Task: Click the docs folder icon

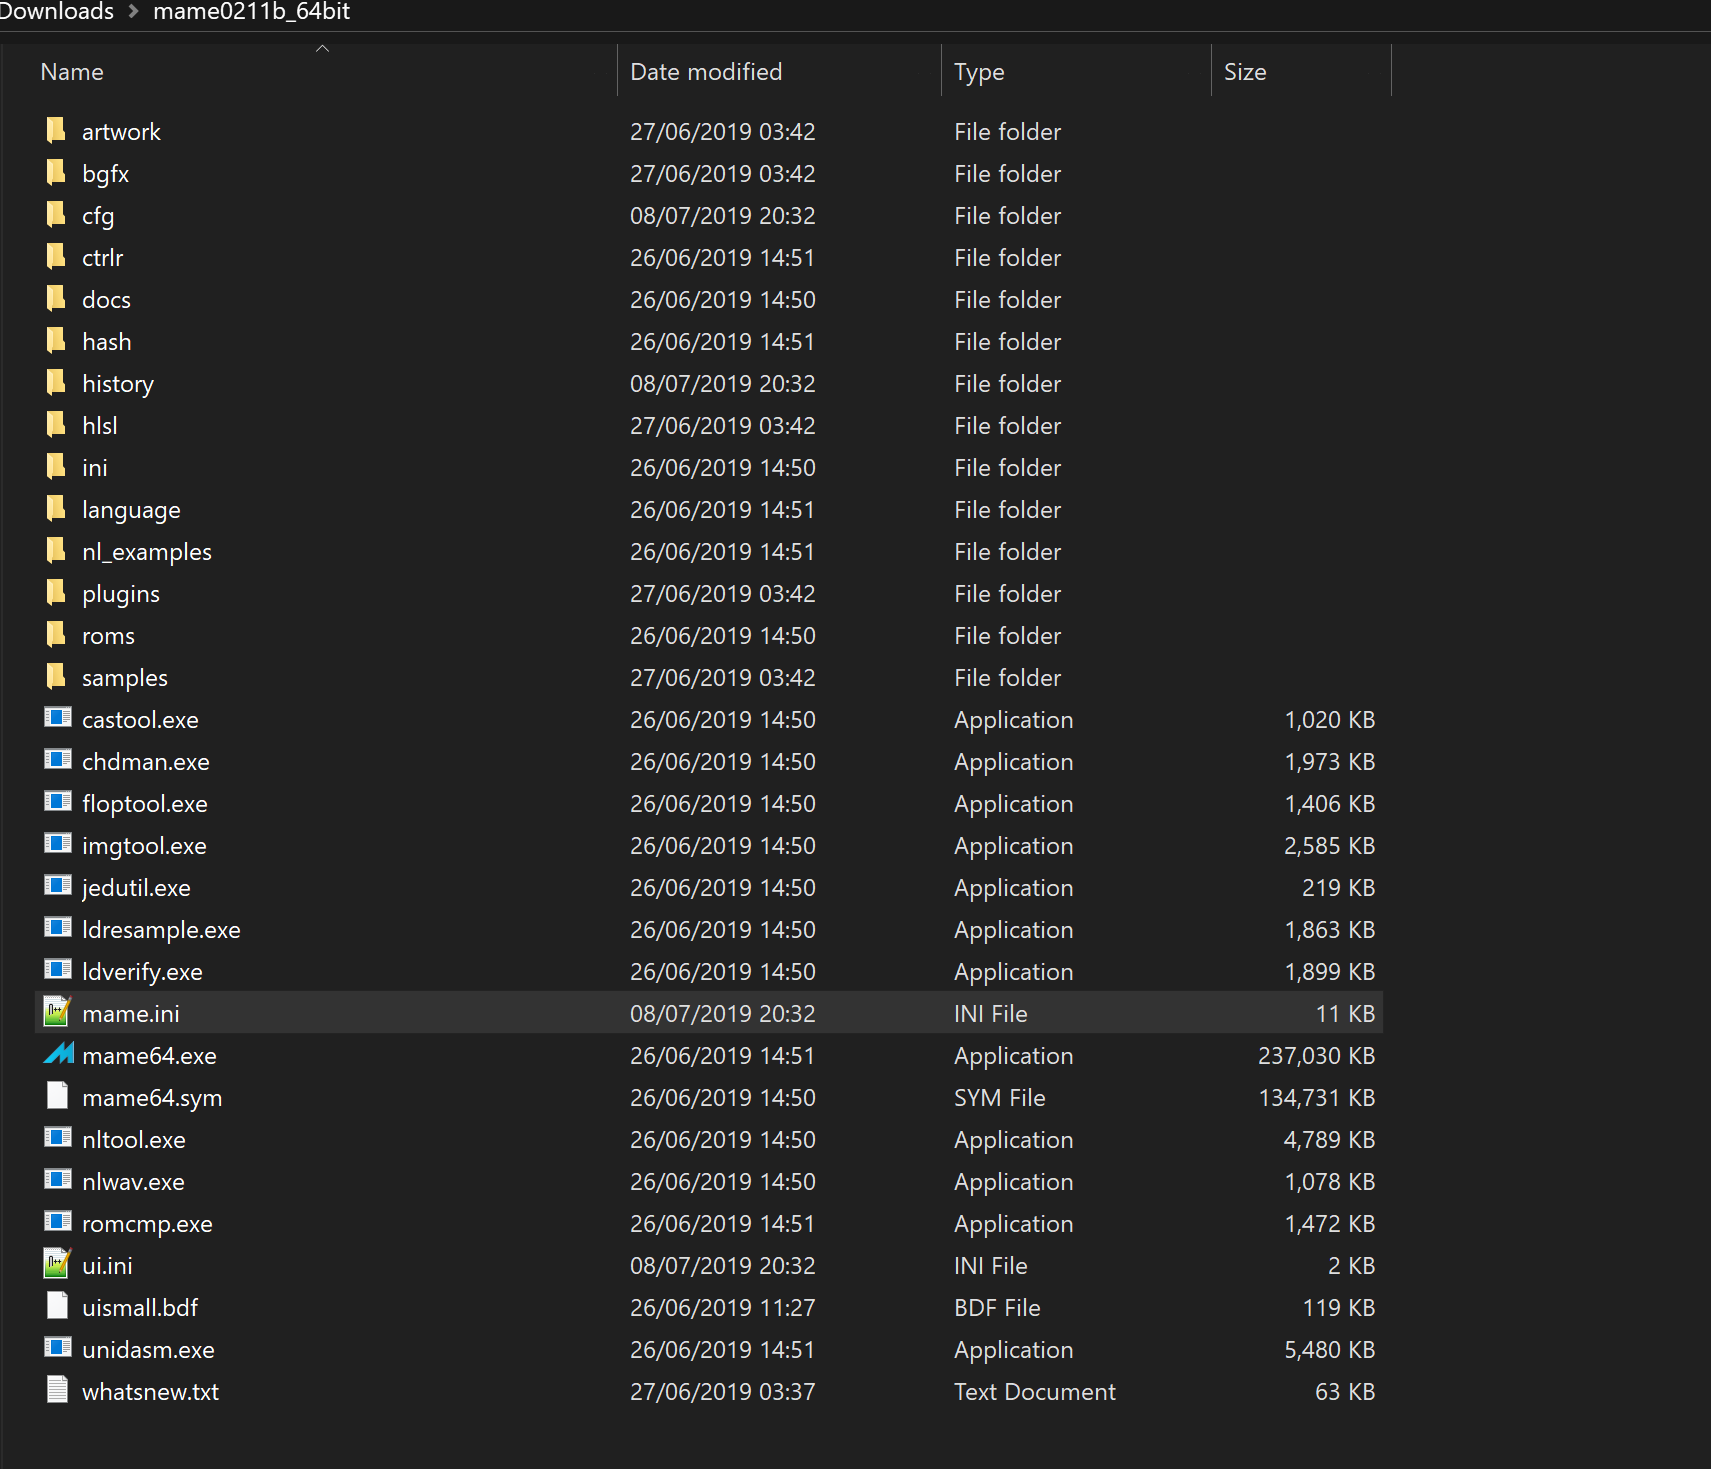Action: coord(56,298)
